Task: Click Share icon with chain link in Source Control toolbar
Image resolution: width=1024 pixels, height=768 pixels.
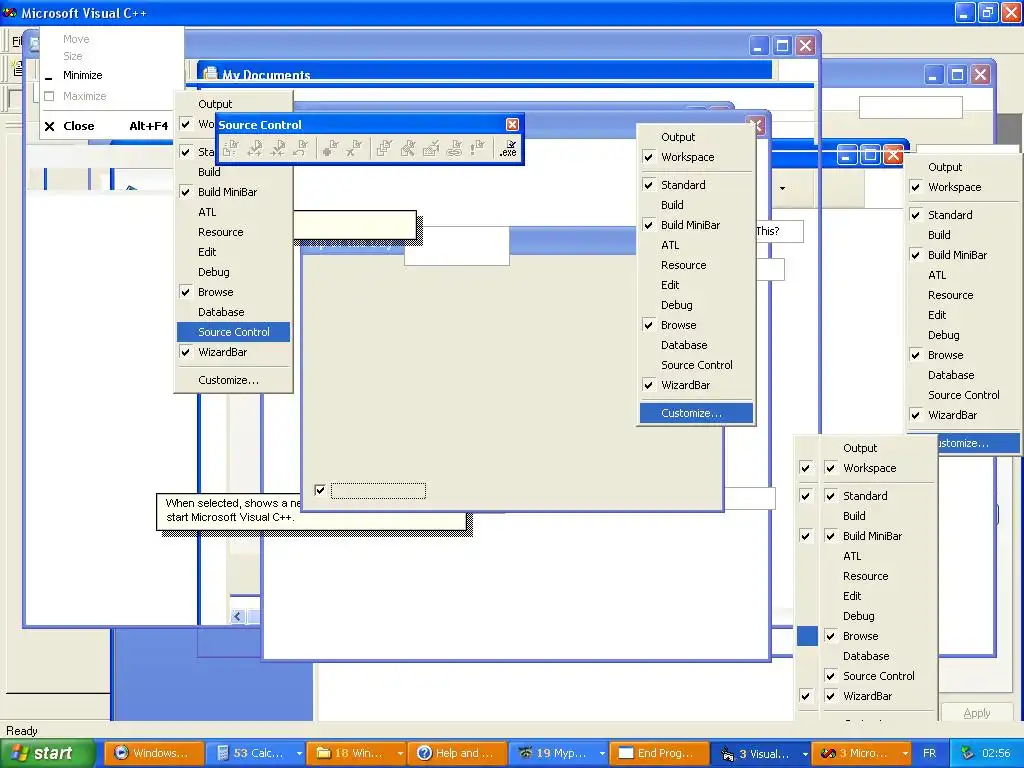Action: pyautogui.click(x=454, y=148)
